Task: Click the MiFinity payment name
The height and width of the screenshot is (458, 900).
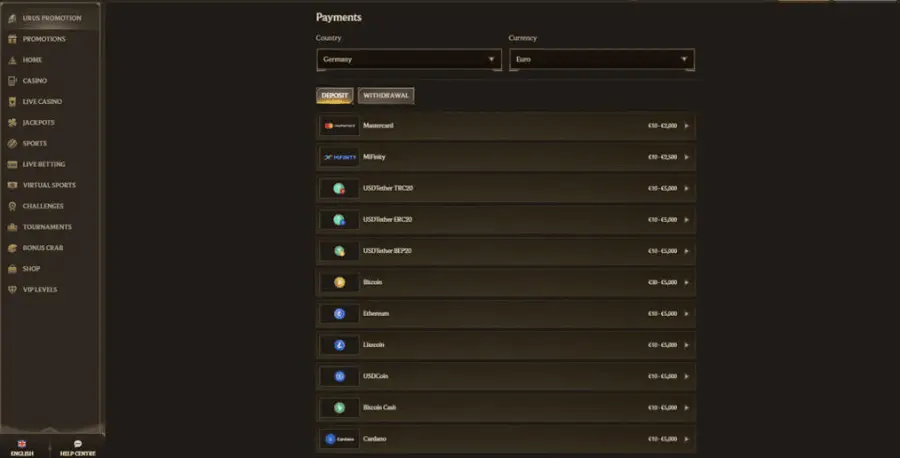Action: [x=374, y=157]
